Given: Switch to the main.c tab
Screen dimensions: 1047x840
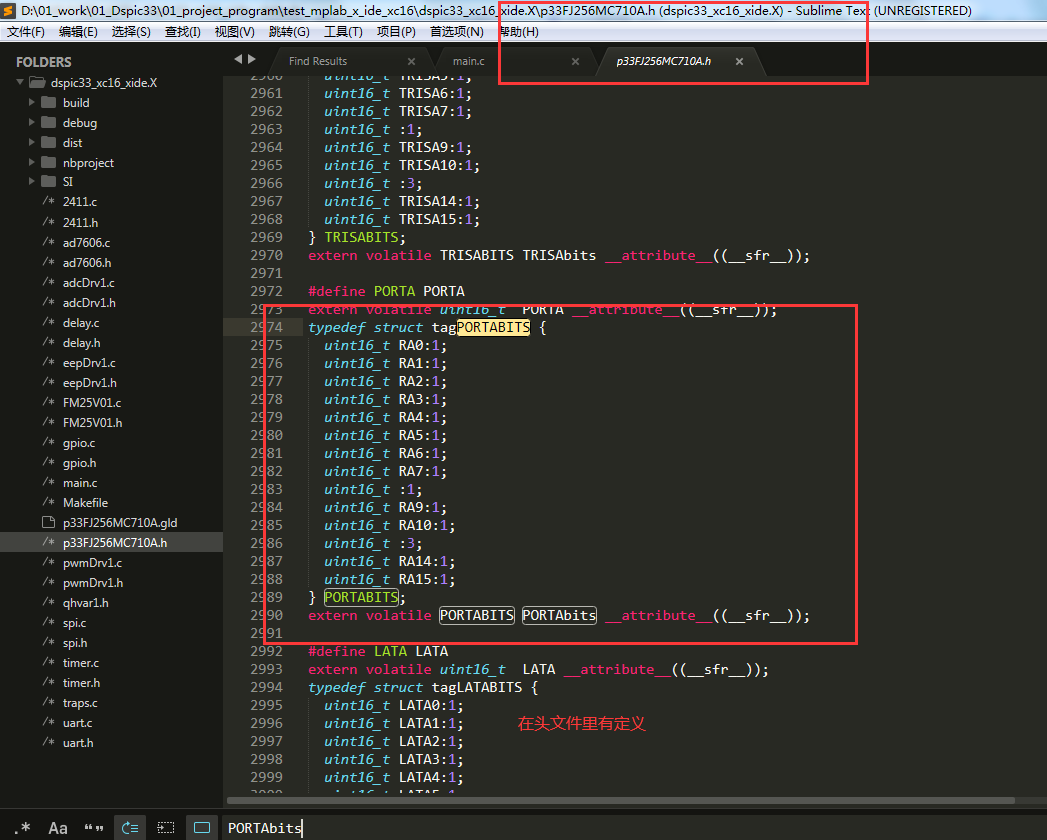Looking at the screenshot, I should click(469, 62).
